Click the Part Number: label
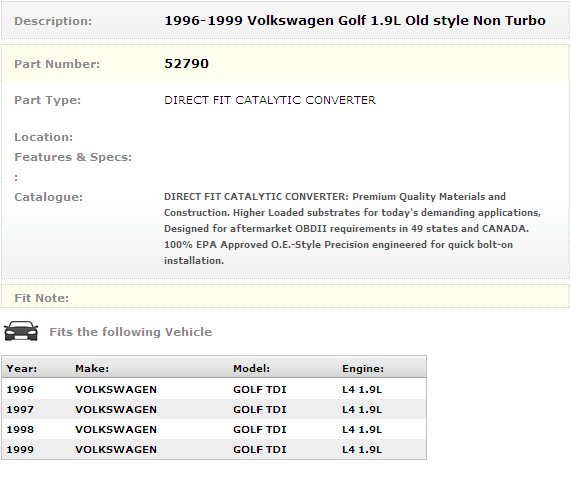 [x=57, y=64]
